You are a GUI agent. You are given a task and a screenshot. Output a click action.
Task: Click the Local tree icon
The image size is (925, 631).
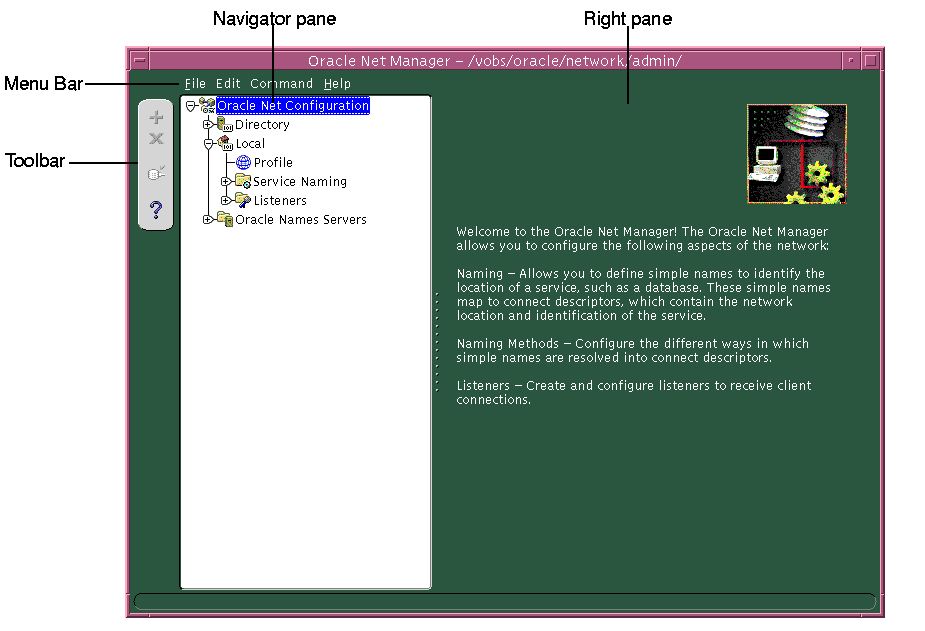pos(224,143)
